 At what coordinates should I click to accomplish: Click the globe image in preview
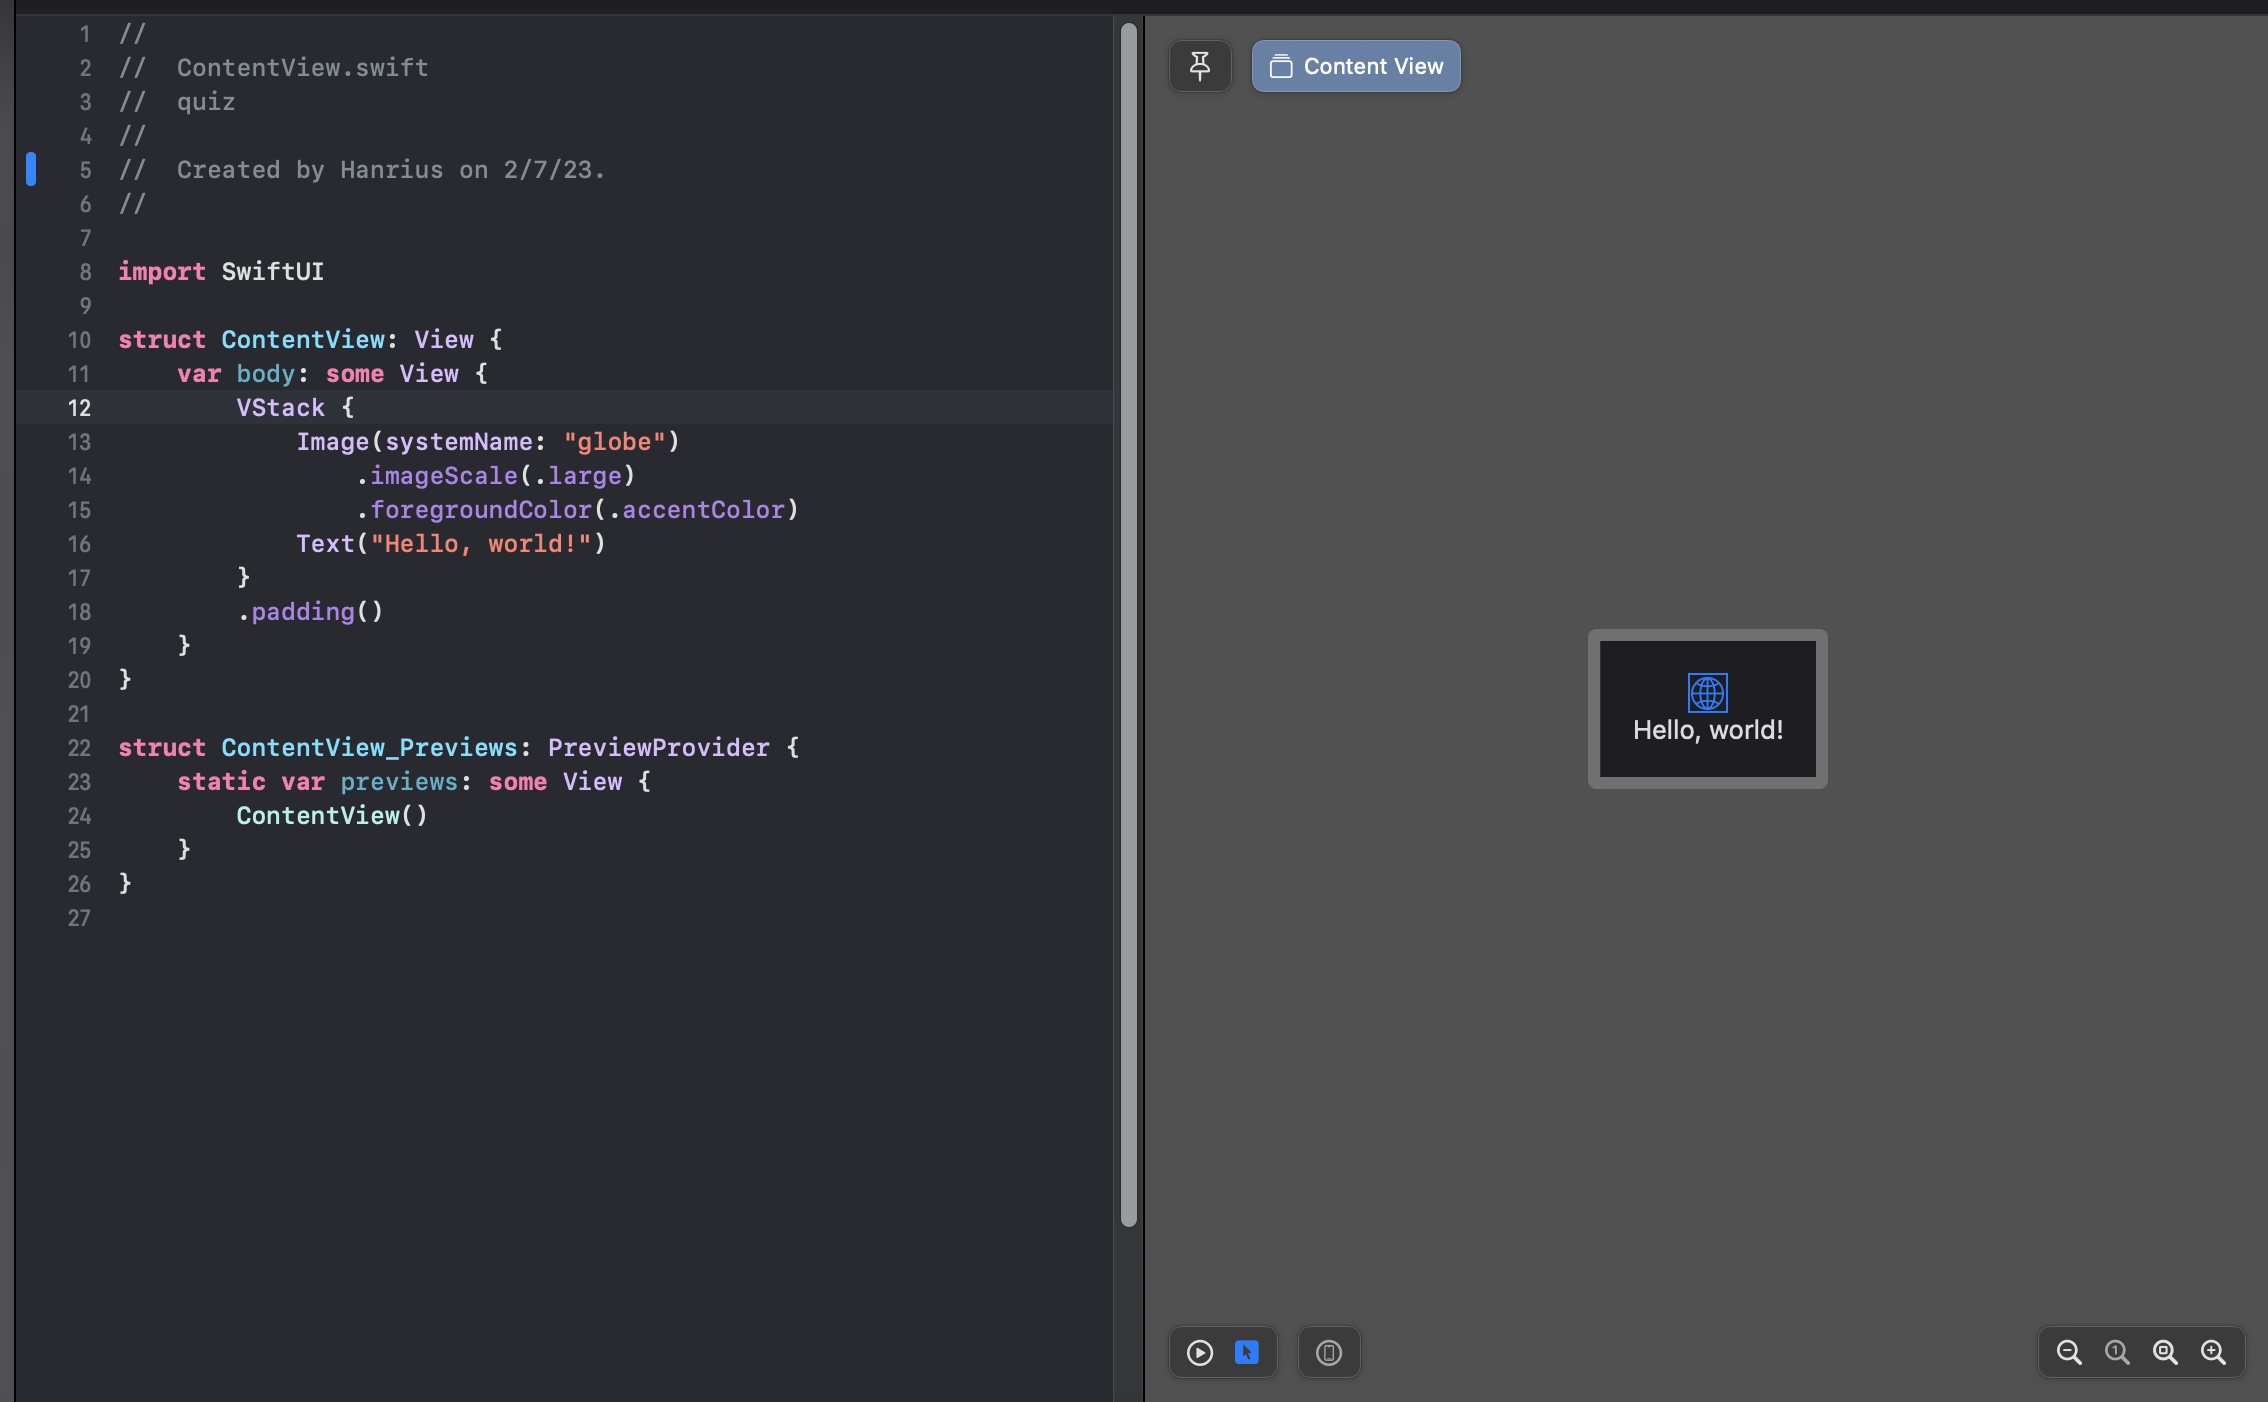(1707, 692)
